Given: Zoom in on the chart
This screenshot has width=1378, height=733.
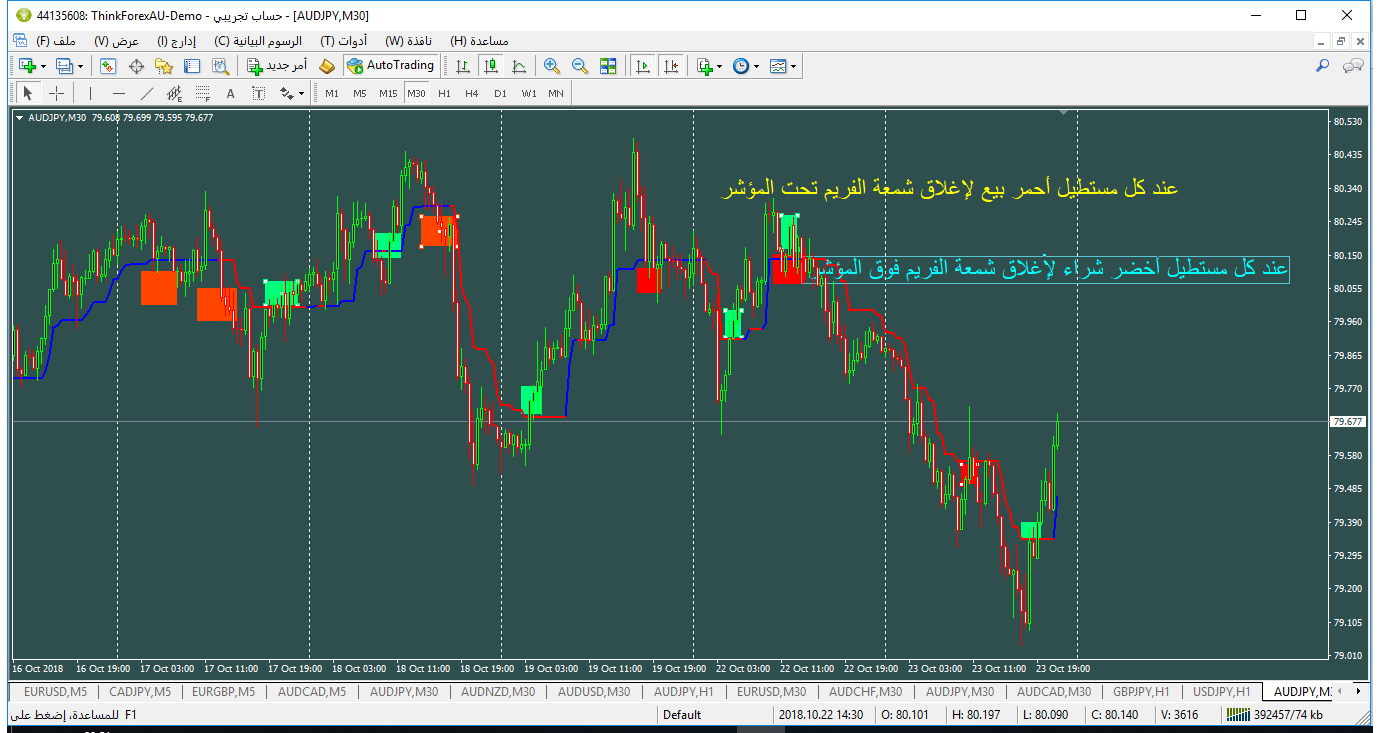Looking at the screenshot, I should [551, 66].
